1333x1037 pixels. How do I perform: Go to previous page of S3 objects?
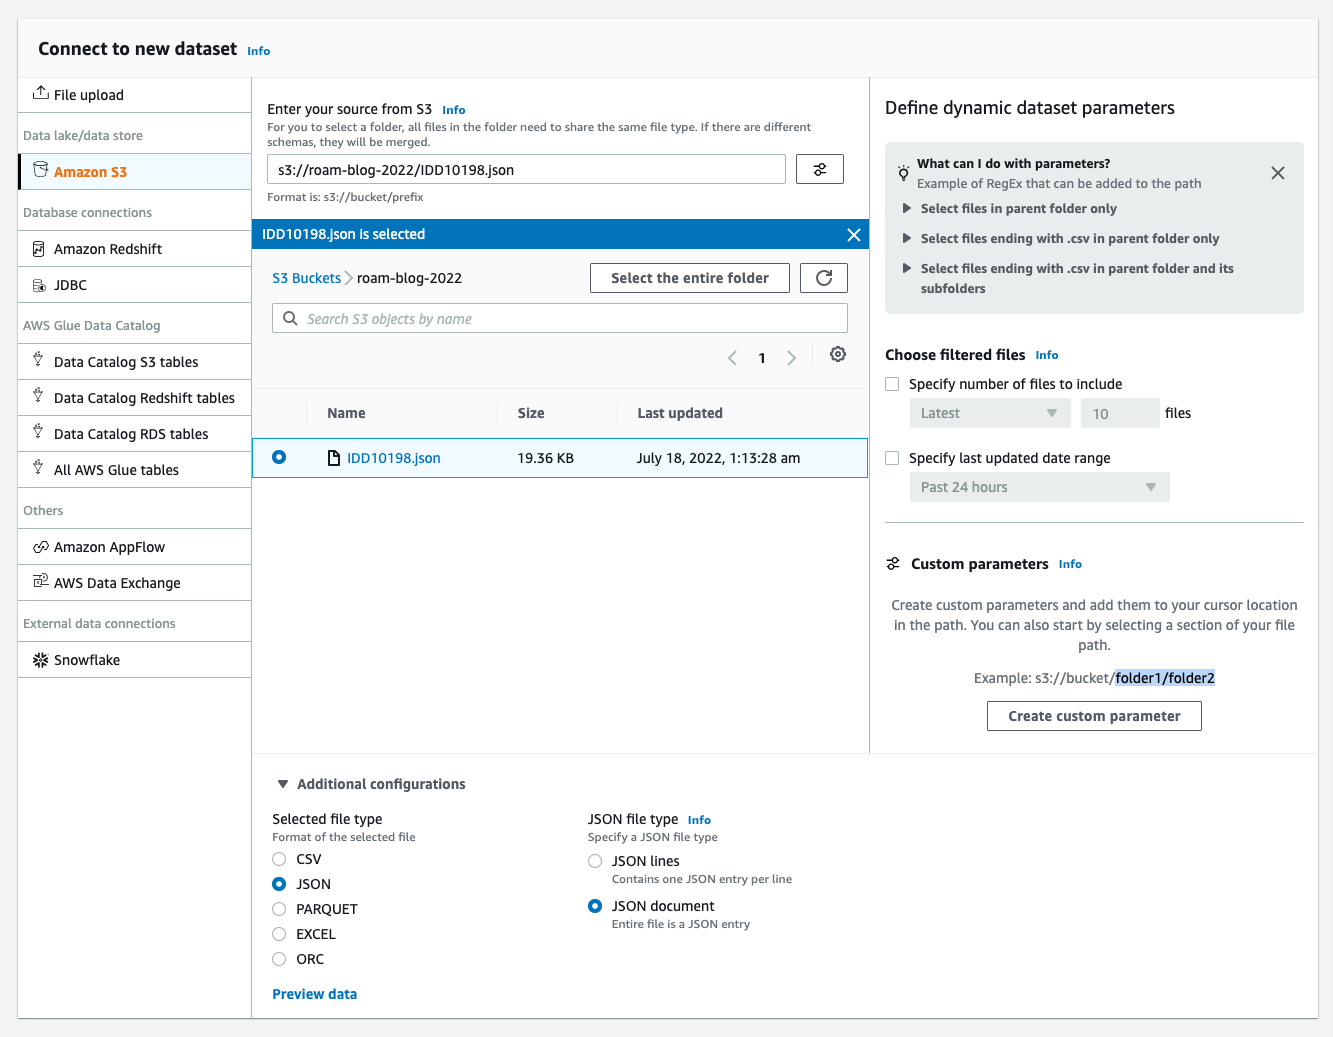coord(732,358)
